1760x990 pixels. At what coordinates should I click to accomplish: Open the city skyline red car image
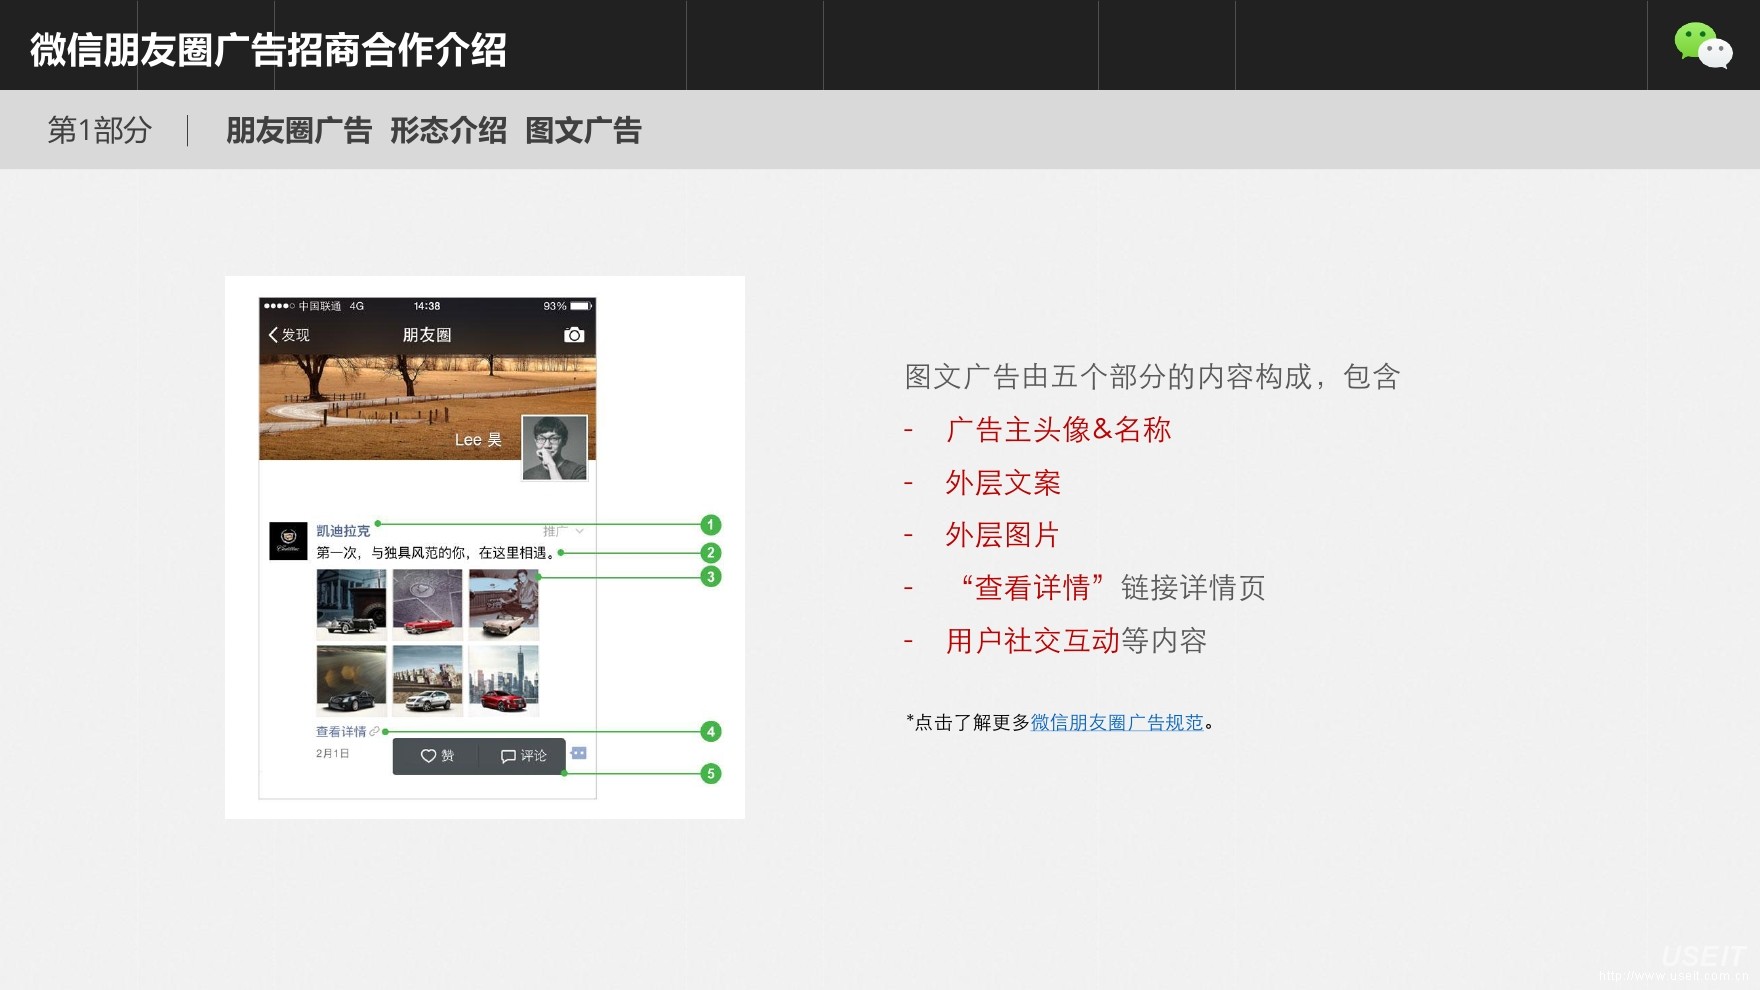504,681
